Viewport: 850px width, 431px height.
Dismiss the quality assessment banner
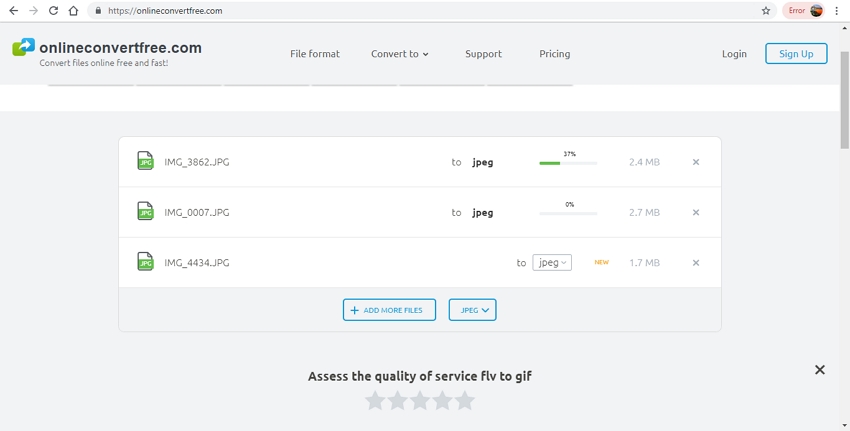819,370
